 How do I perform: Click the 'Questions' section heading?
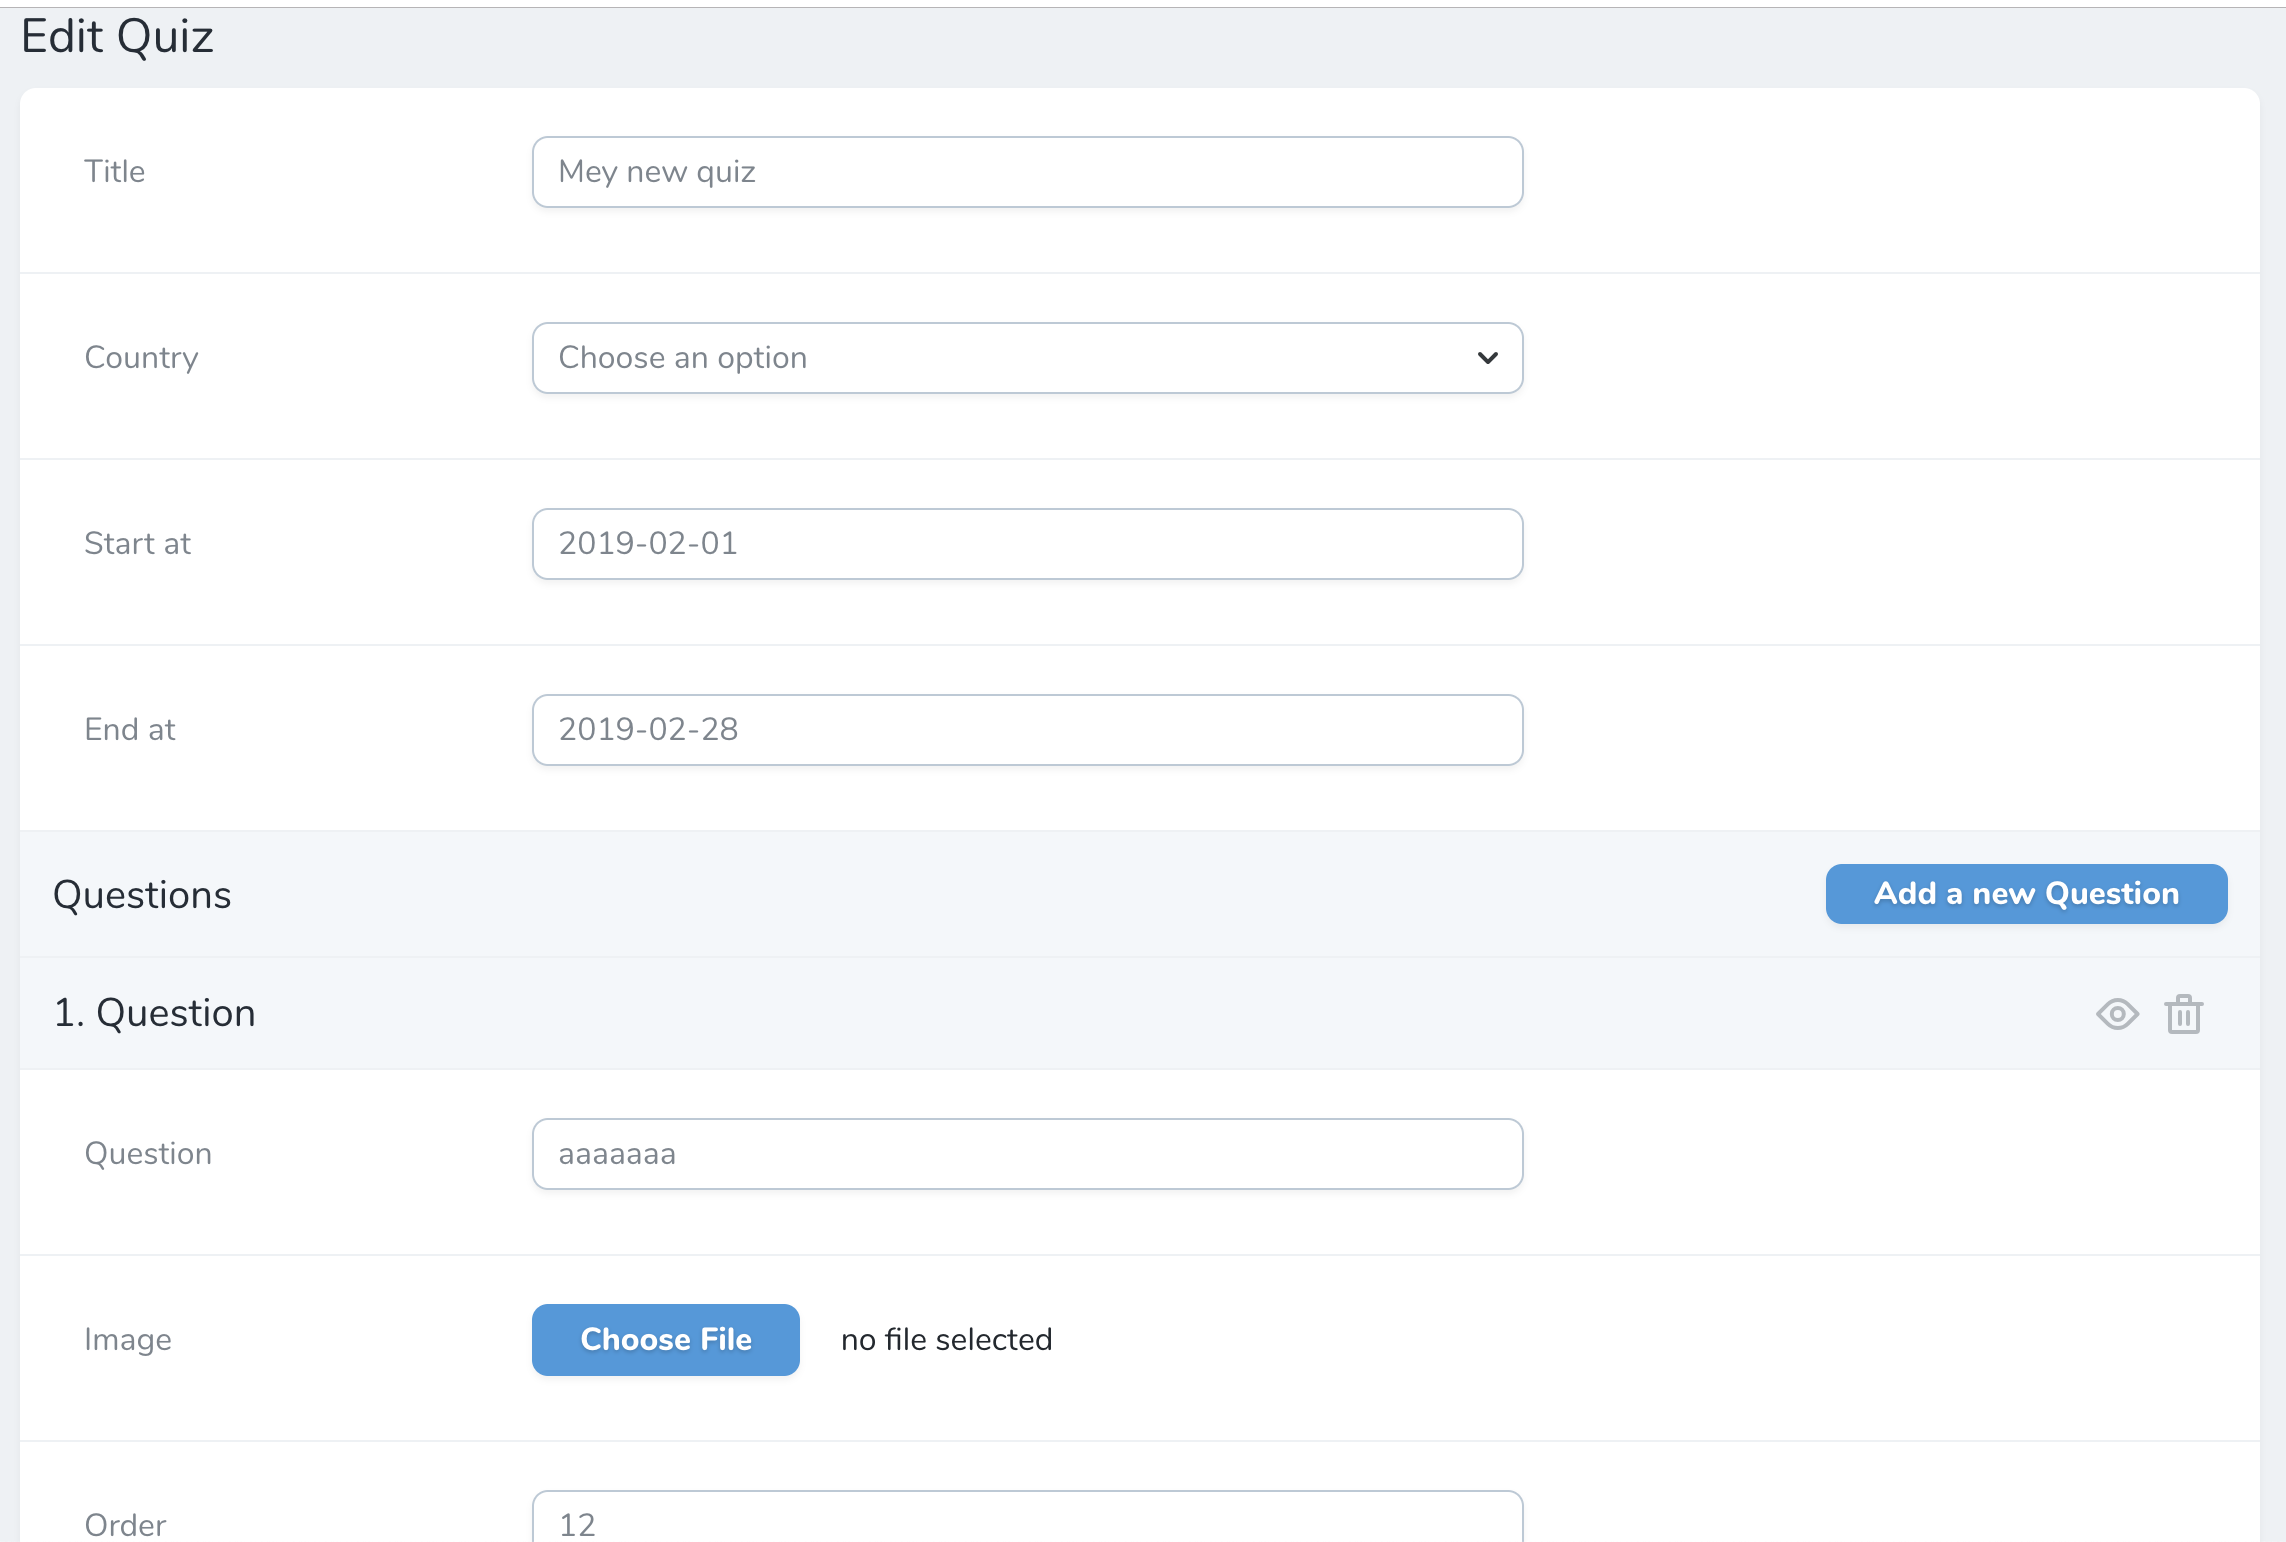[142, 895]
